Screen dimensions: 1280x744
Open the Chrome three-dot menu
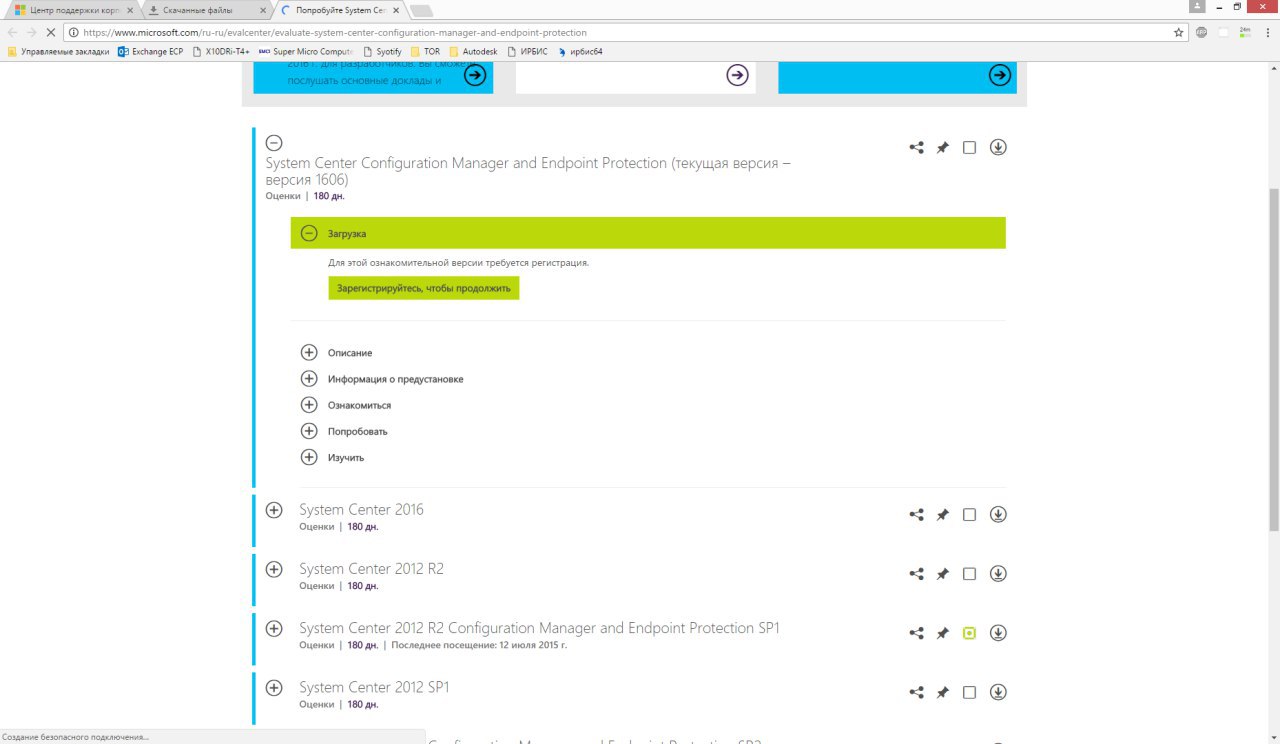[1267, 32]
